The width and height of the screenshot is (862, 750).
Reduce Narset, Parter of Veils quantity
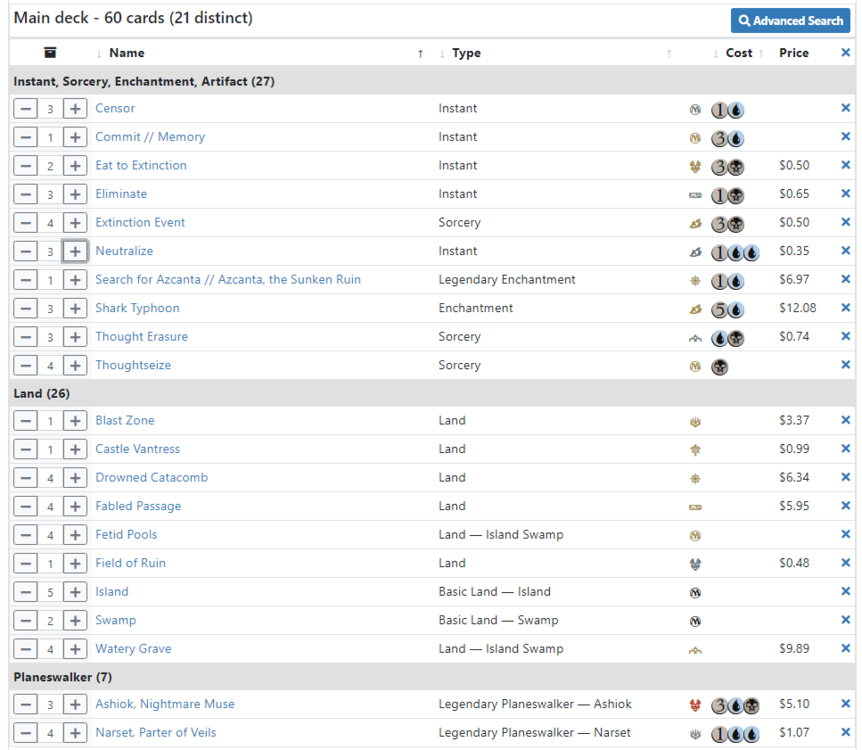click(x=26, y=733)
